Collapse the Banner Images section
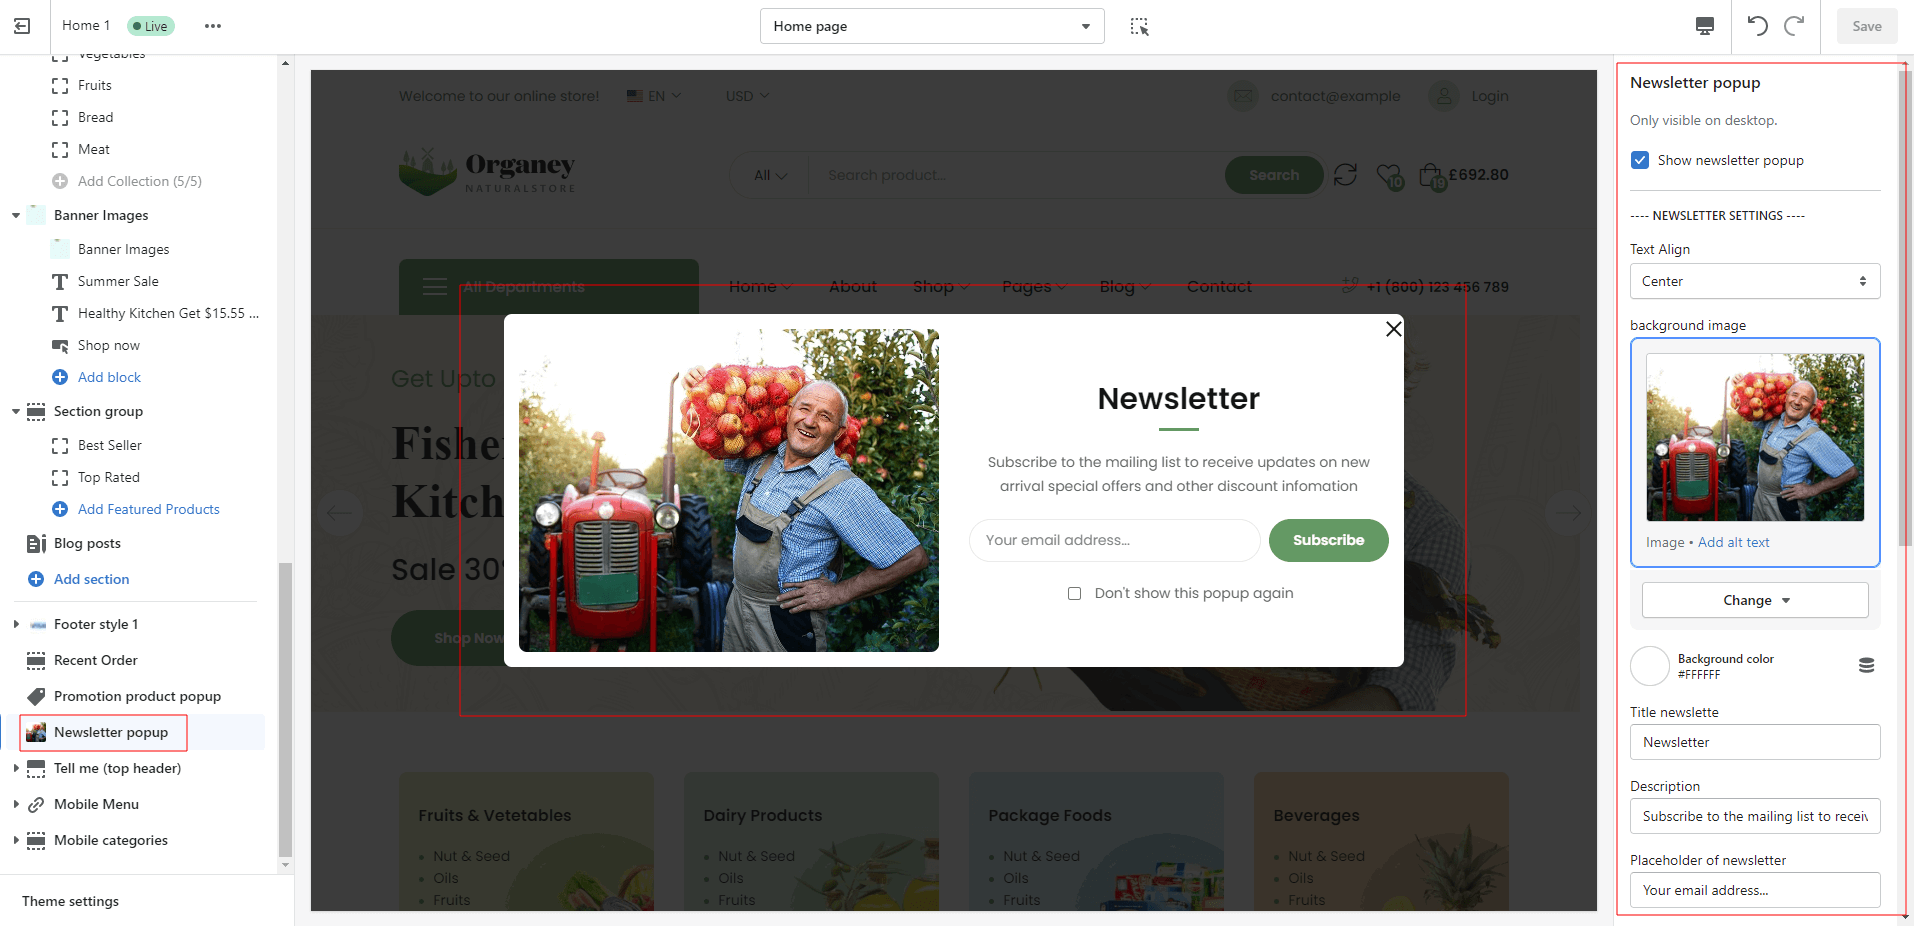 pos(16,215)
